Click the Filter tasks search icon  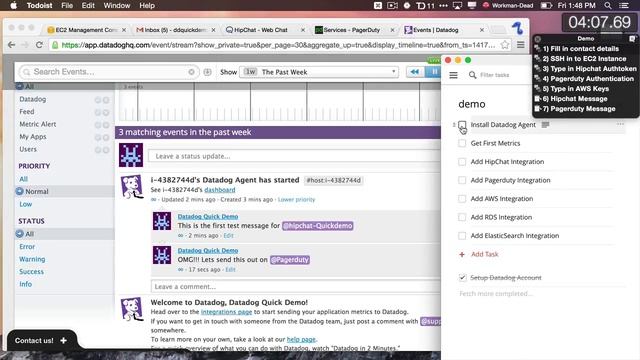click(x=473, y=75)
